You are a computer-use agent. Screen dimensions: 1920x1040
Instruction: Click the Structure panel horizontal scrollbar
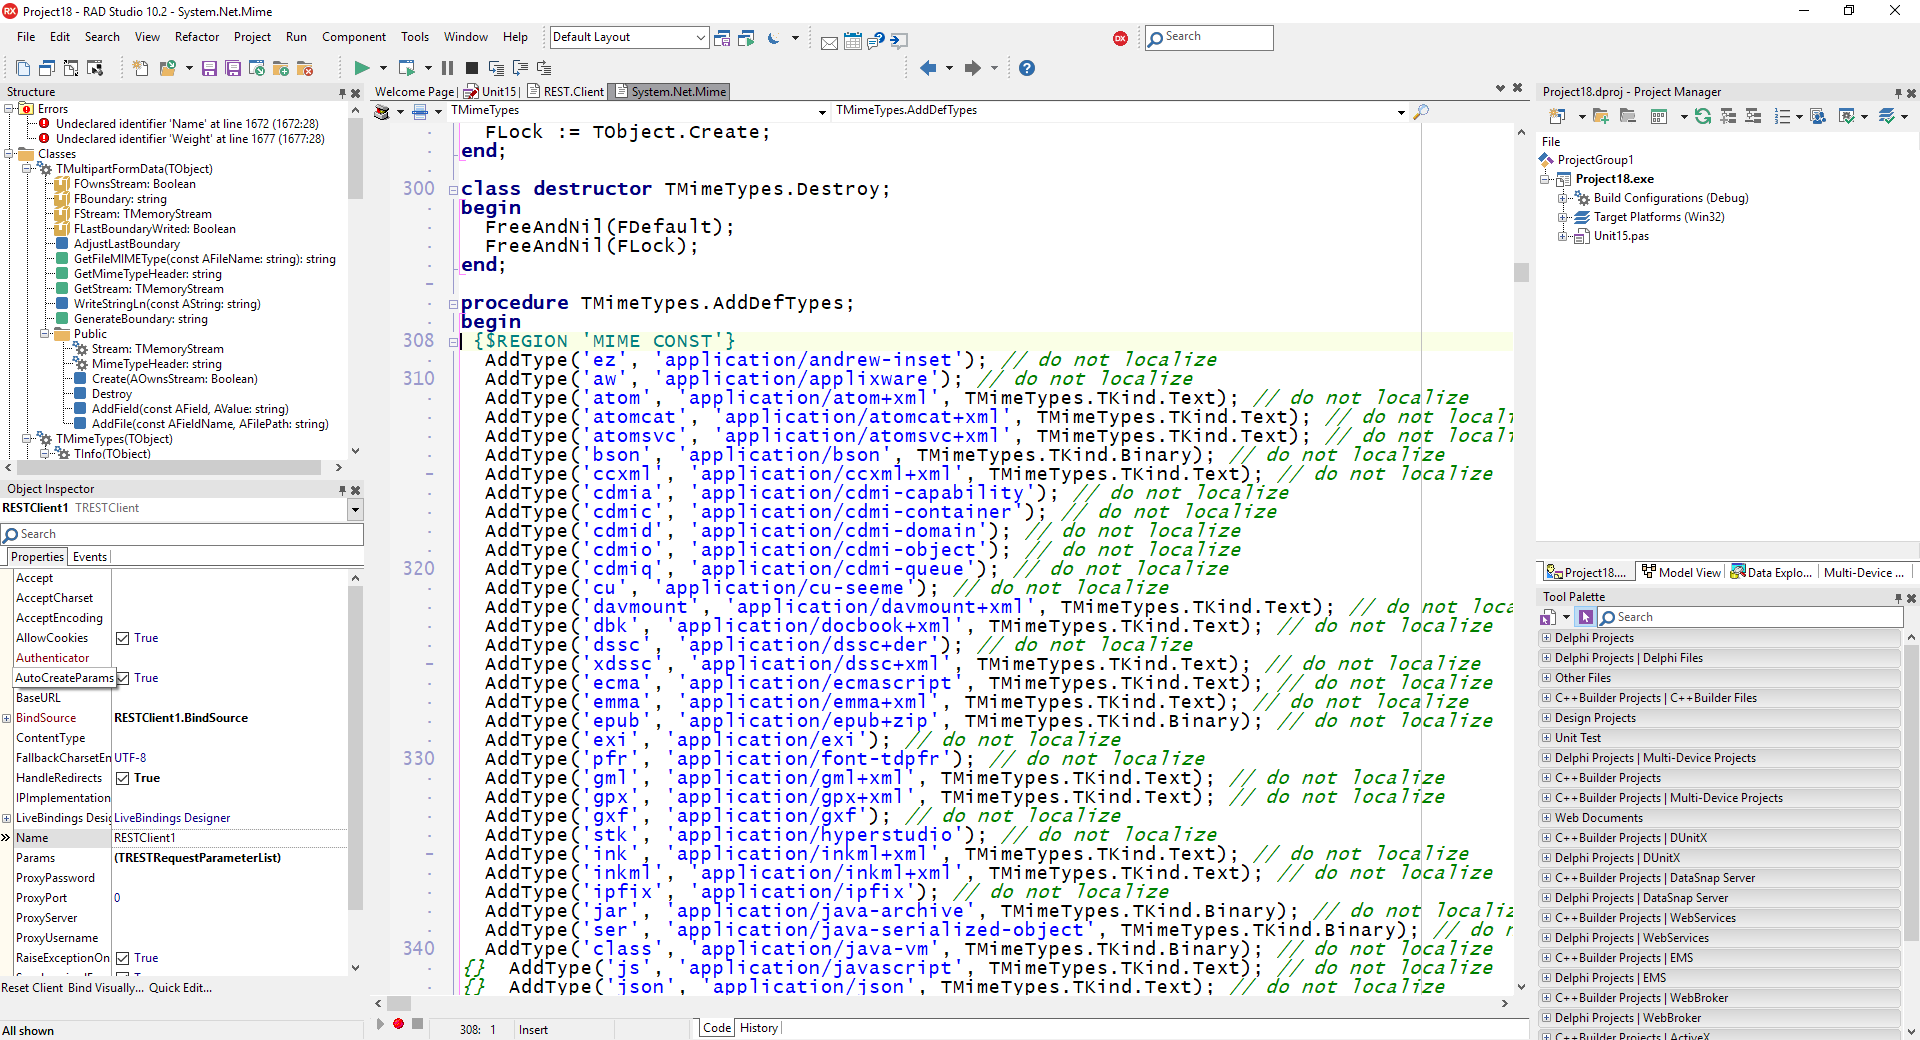click(x=168, y=467)
